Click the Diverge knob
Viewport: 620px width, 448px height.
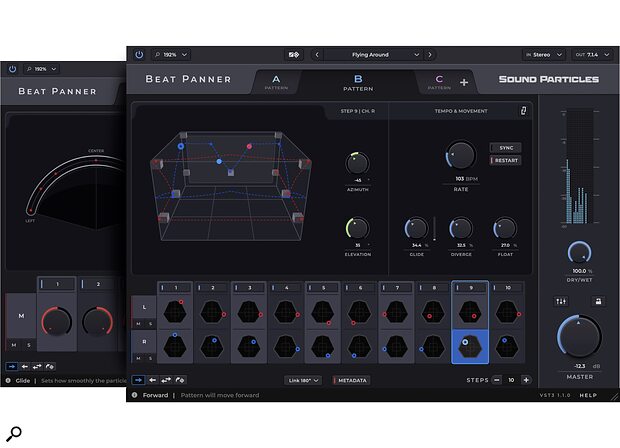click(x=461, y=228)
